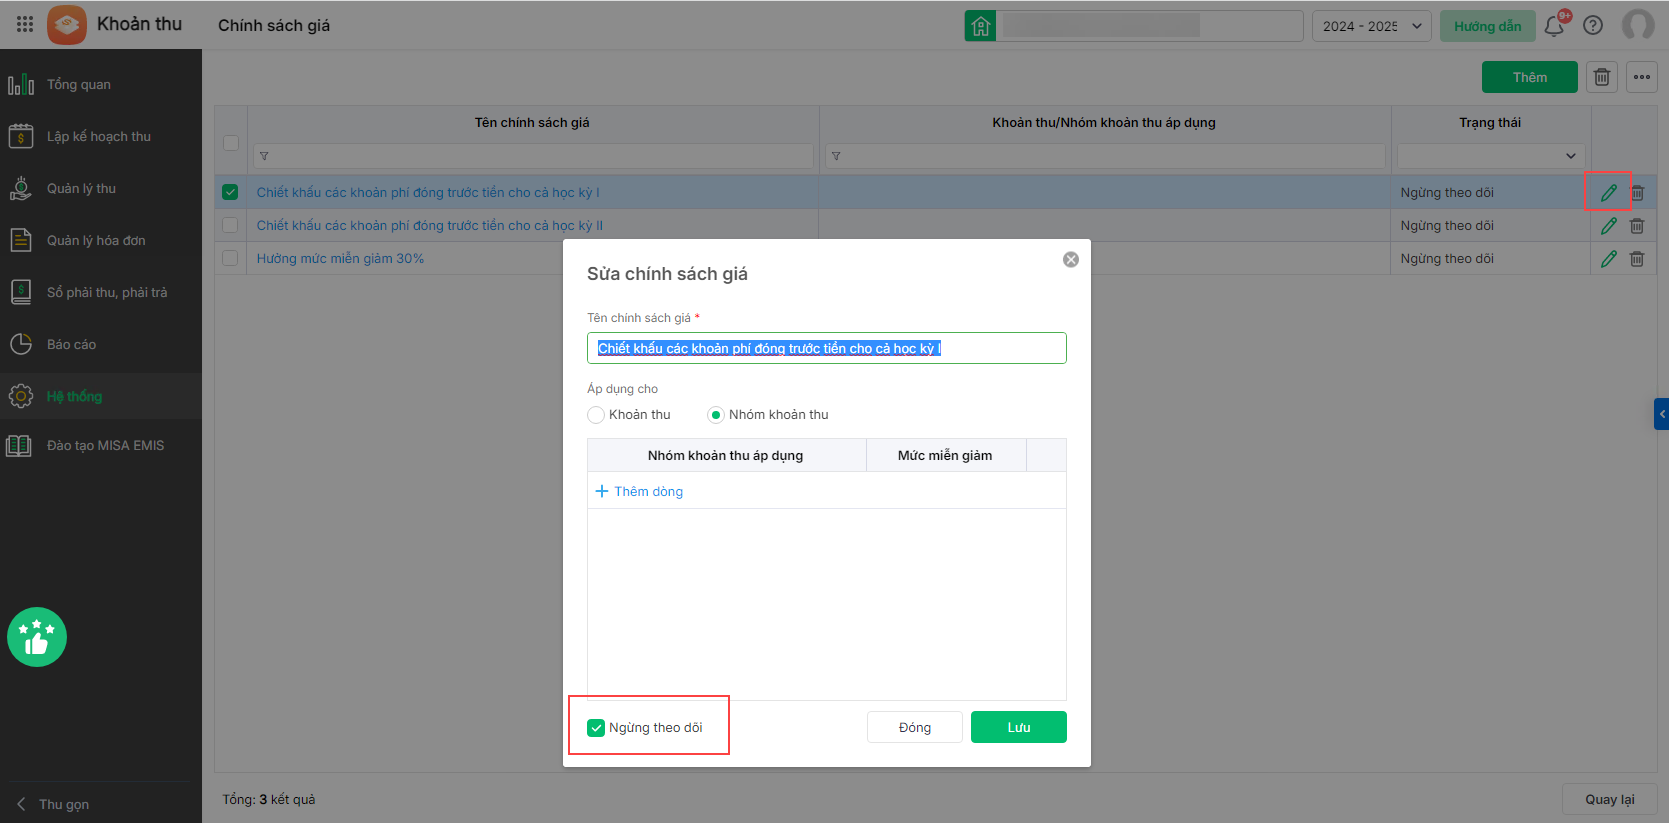Open the help question mark icon
This screenshot has width=1669, height=823.
(x=1593, y=26)
